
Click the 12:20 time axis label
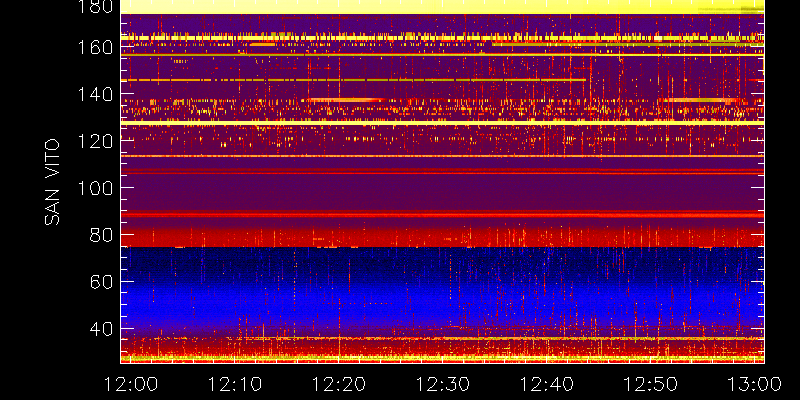(x=339, y=384)
